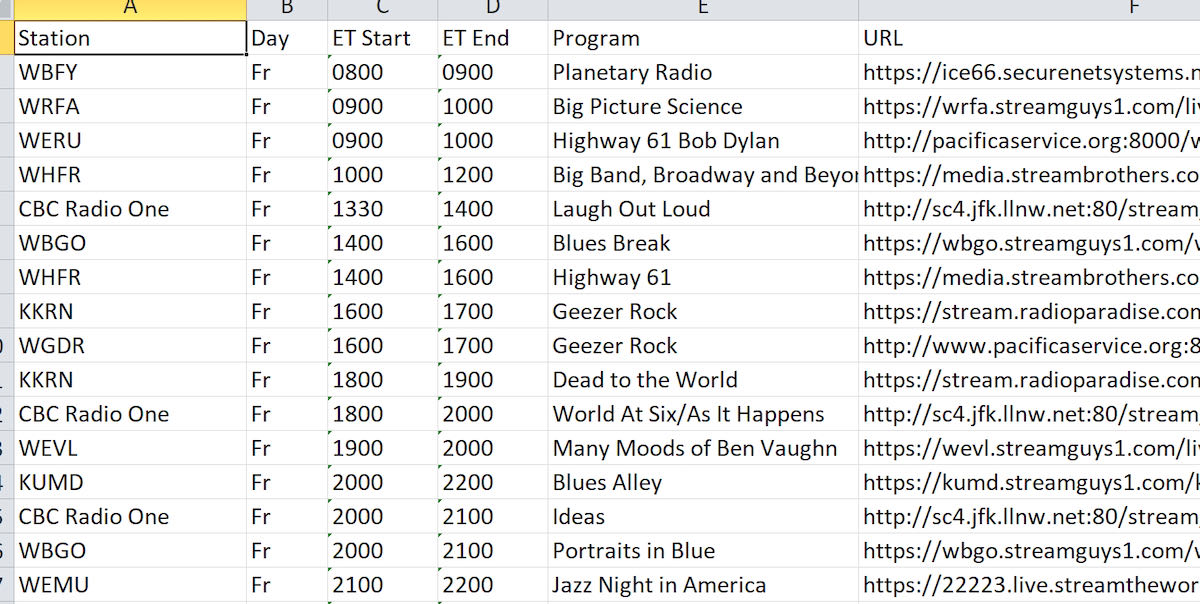Select the Dead to the World cell
Image resolution: width=1200 pixels, height=604 pixels.
703,380
